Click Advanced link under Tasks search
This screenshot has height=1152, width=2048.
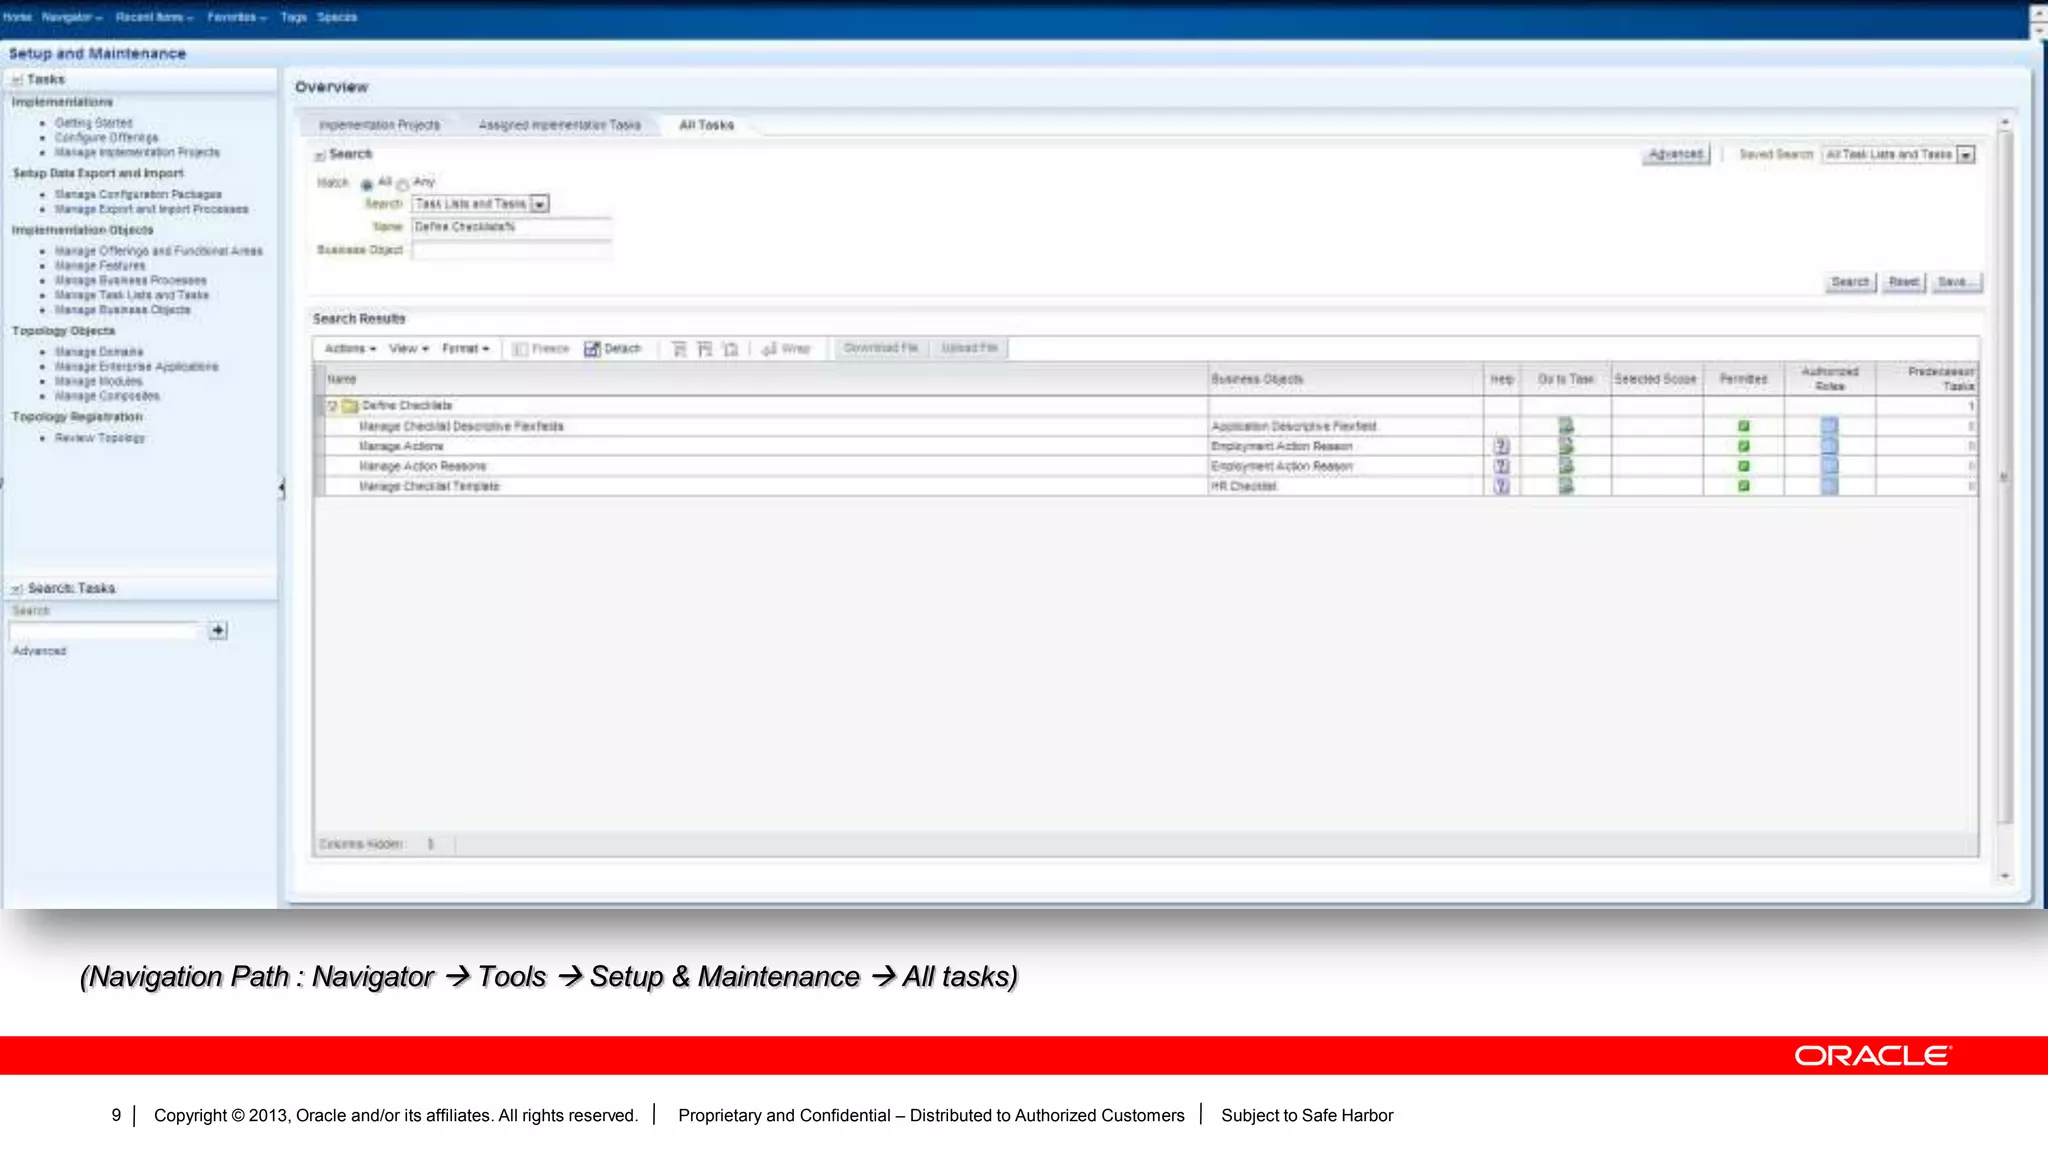(x=39, y=651)
